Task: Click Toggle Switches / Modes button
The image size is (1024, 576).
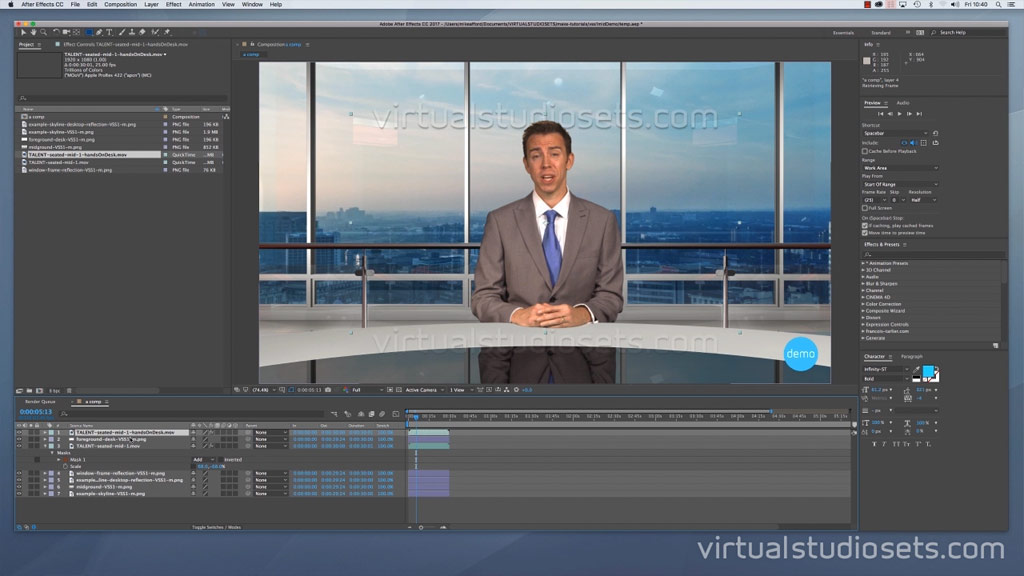Action: click(216, 527)
